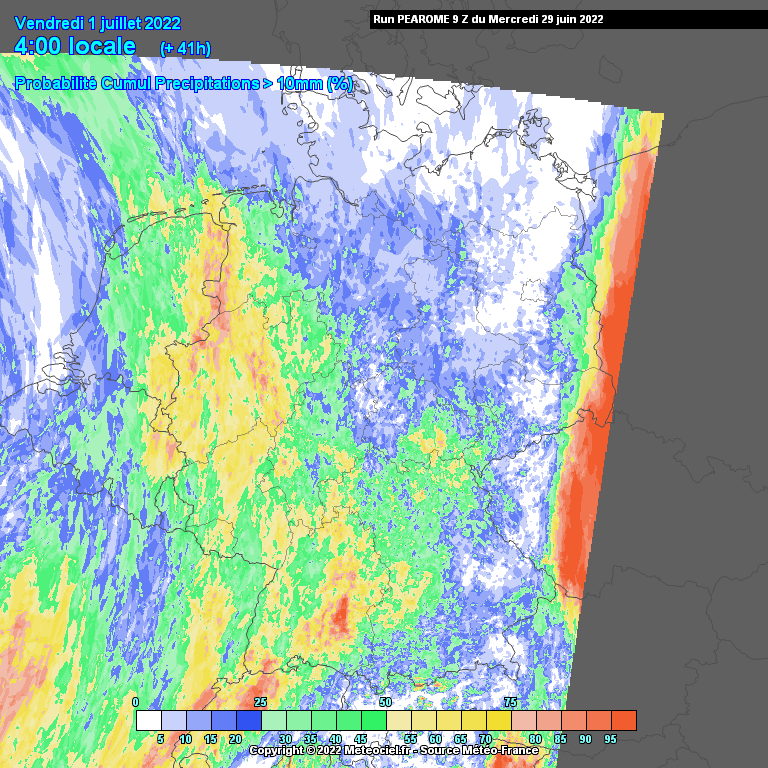The image size is (768, 768).
Task: Click the legend label "50"
Action: point(385,703)
